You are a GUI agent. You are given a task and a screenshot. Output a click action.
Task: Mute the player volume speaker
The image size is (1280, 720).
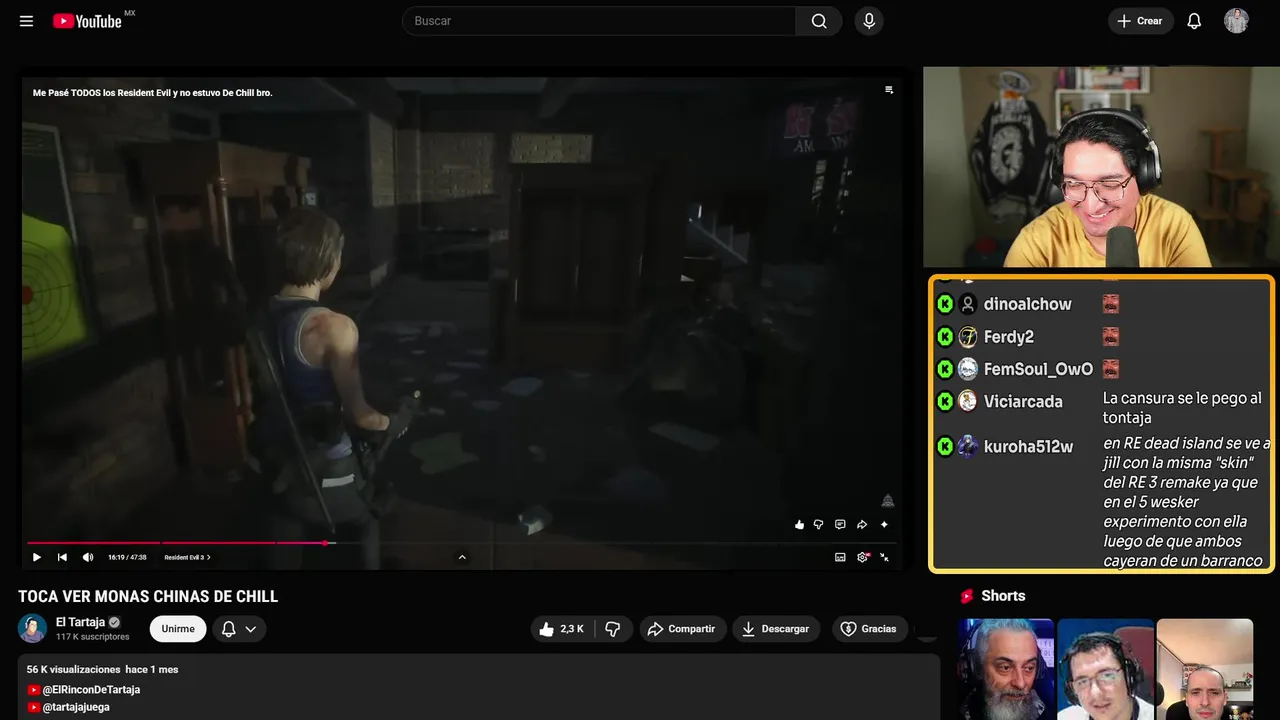click(x=88, y=557)
